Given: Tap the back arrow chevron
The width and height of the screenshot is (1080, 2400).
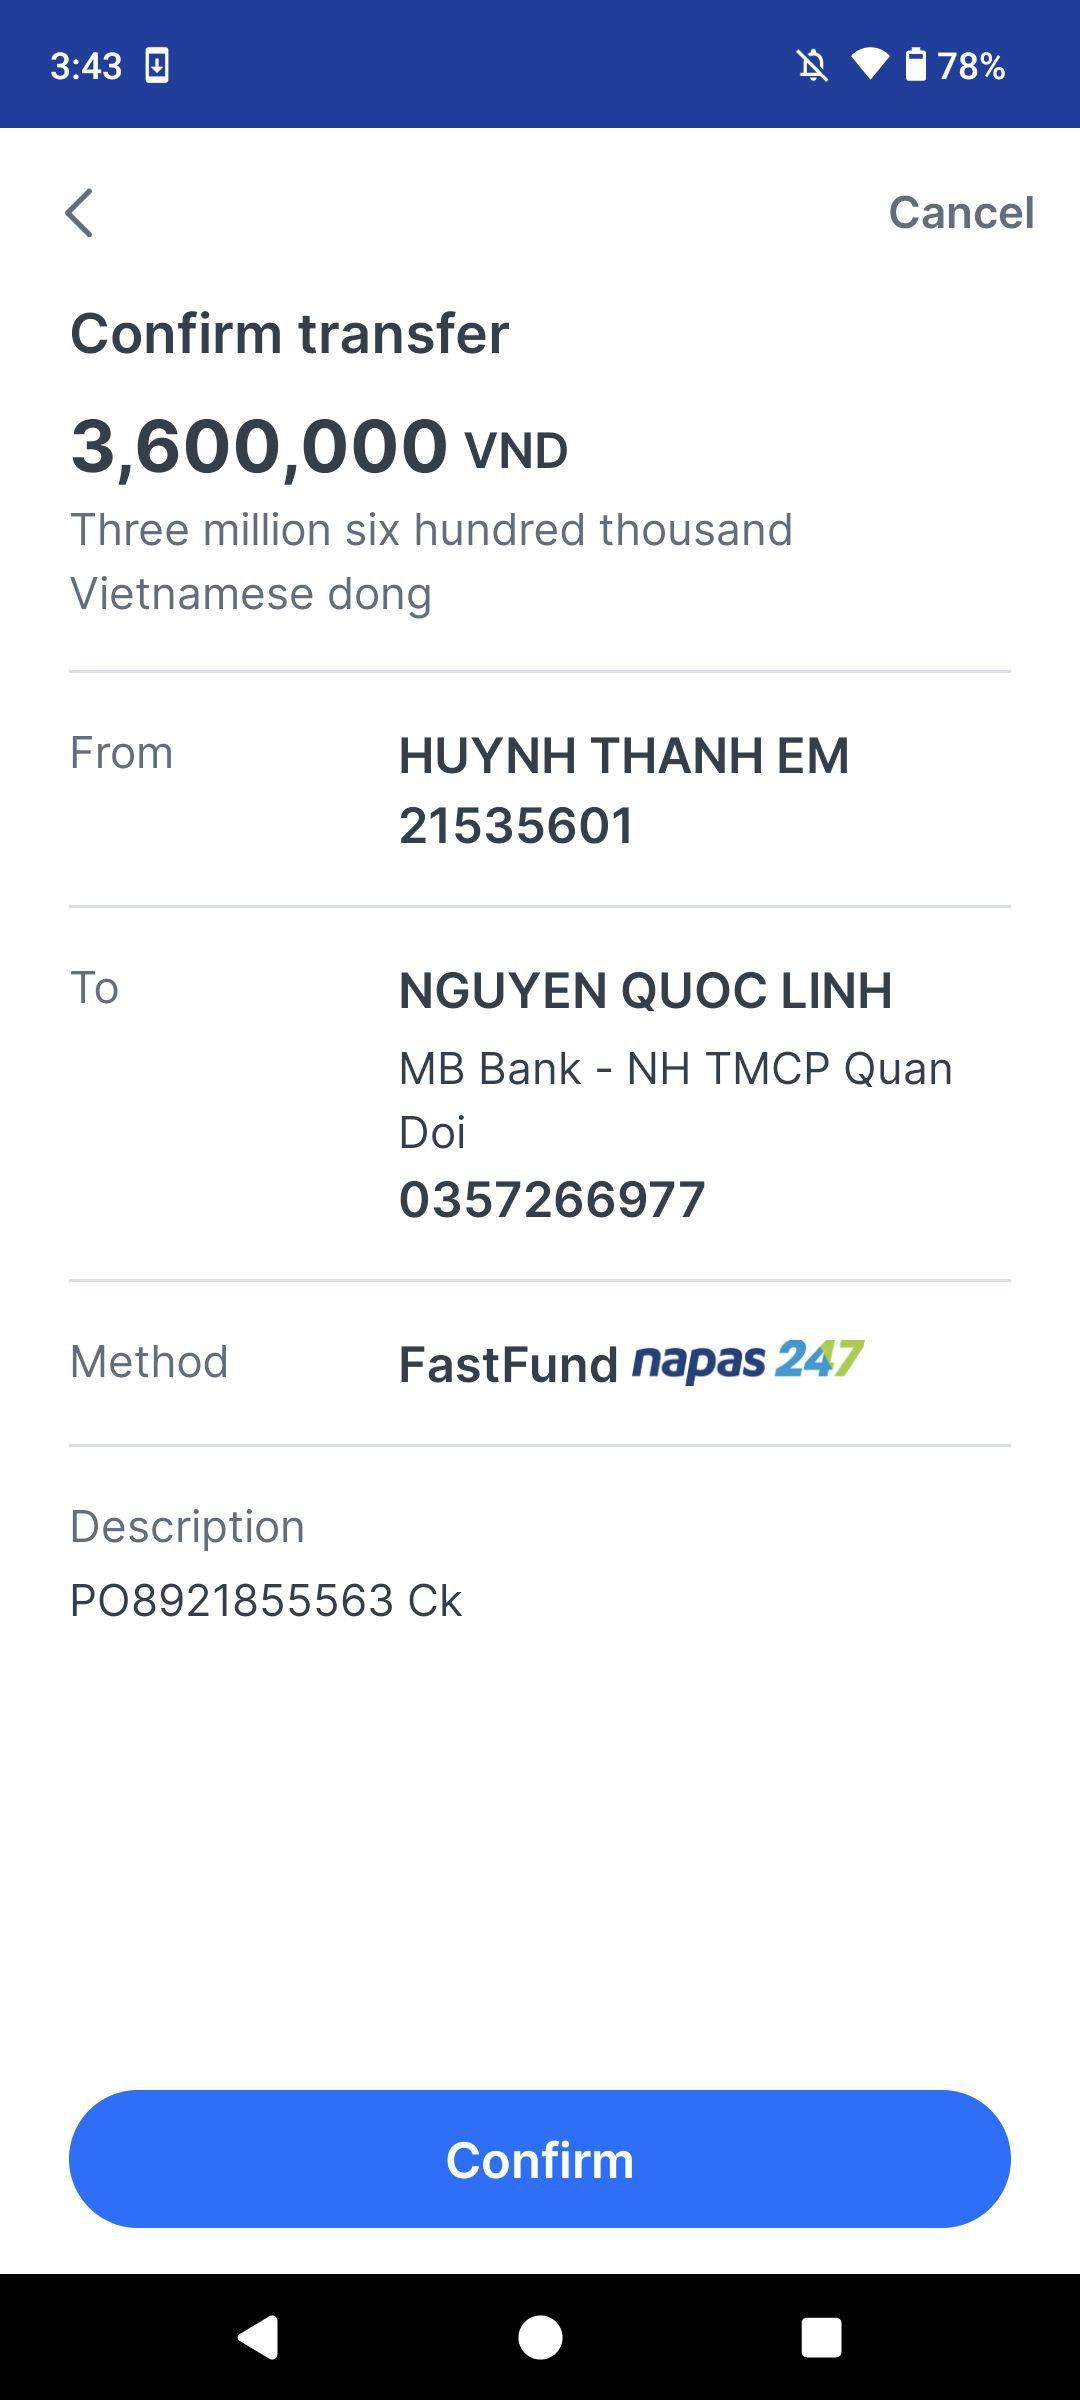Looking at the screenshot, I should [x=79, y=213].
